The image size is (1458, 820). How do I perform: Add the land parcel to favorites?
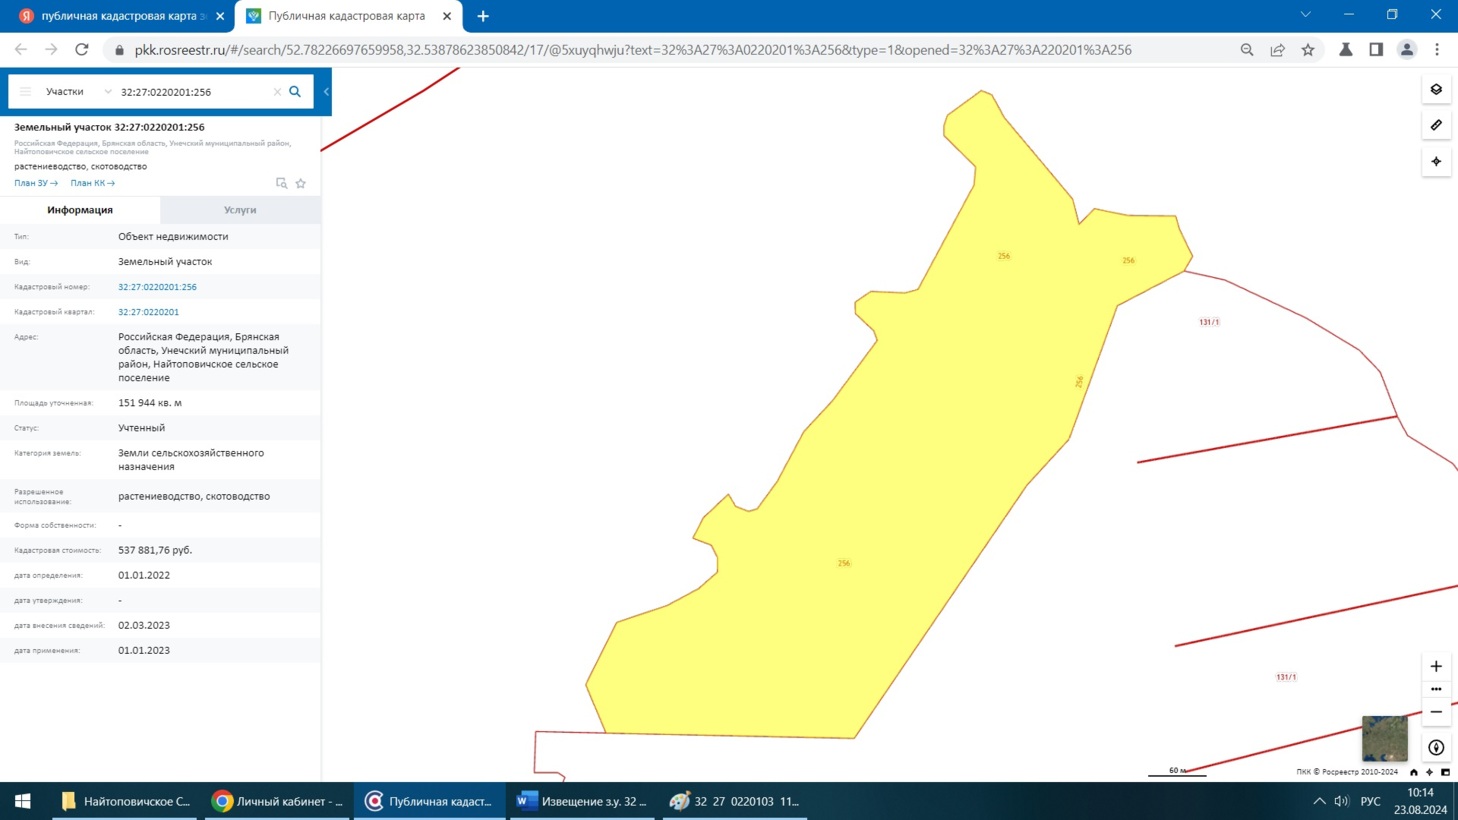point(301,184)
